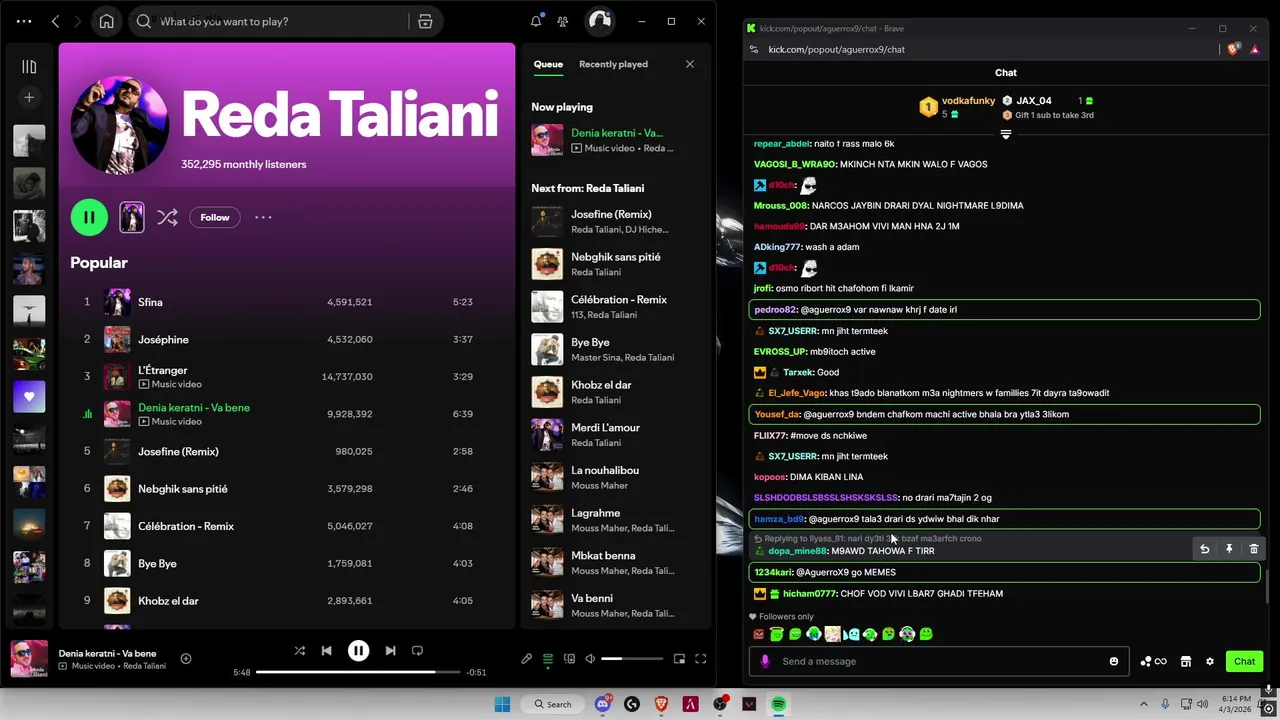
Task: Click the plus create button in the sidebar
Action: [x=29, y=97]
